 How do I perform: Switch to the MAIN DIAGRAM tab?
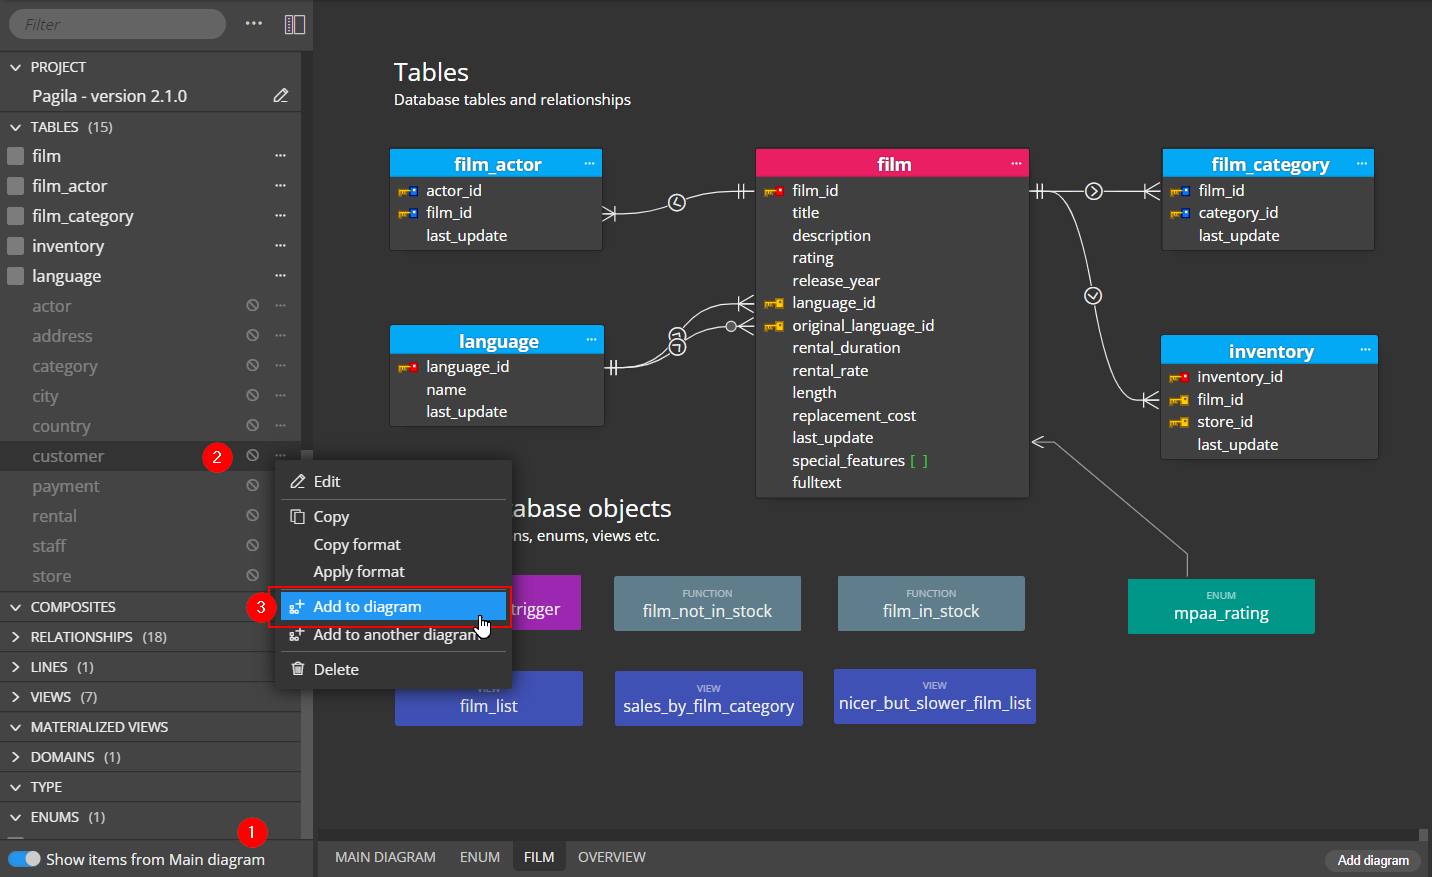[x=385, y=857]
